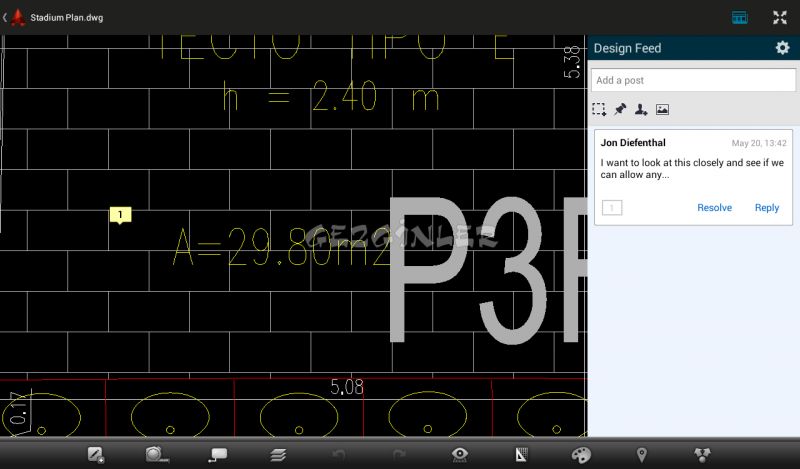This screenshot has width=800, height=469.
Task: Click the Stadium Plan.dwg title
Action: [66, 17]
